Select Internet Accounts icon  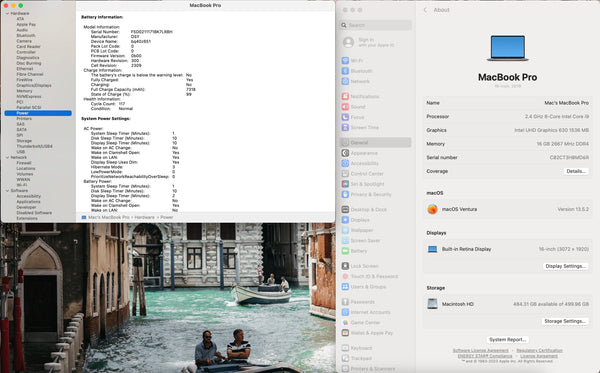click(x=345, y=312)
